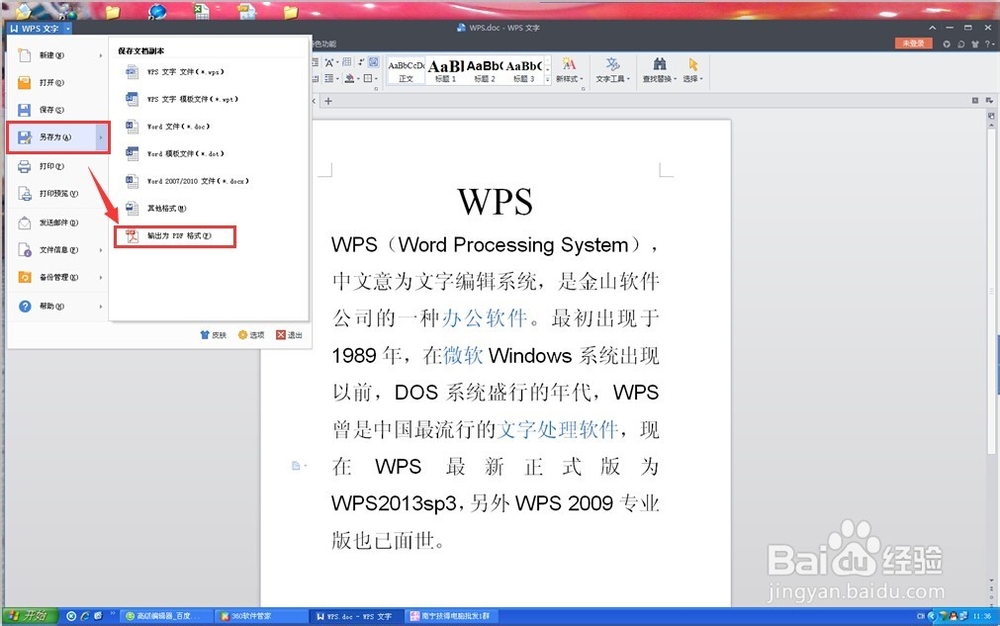
Task: Expand the styles gallery more arrow
Action: coord(547,80)
